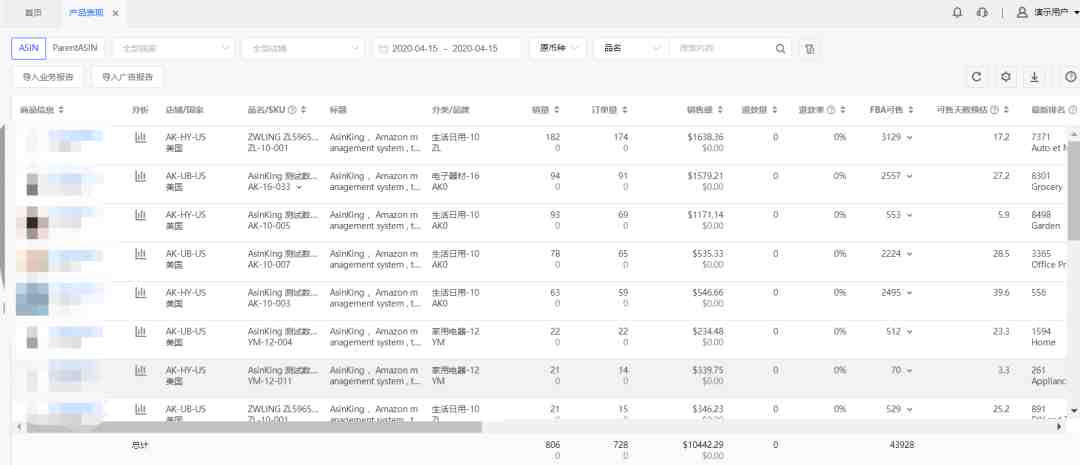Open the 品名 search-type dropdown
The height and width of the screenshot is (465, 1080).
pos(630,48)
